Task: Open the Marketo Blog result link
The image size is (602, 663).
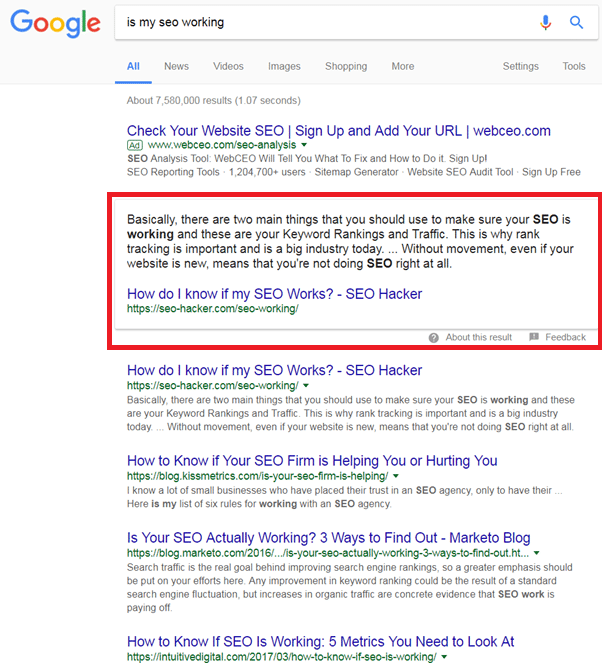Action: click(x=328, y=538)
